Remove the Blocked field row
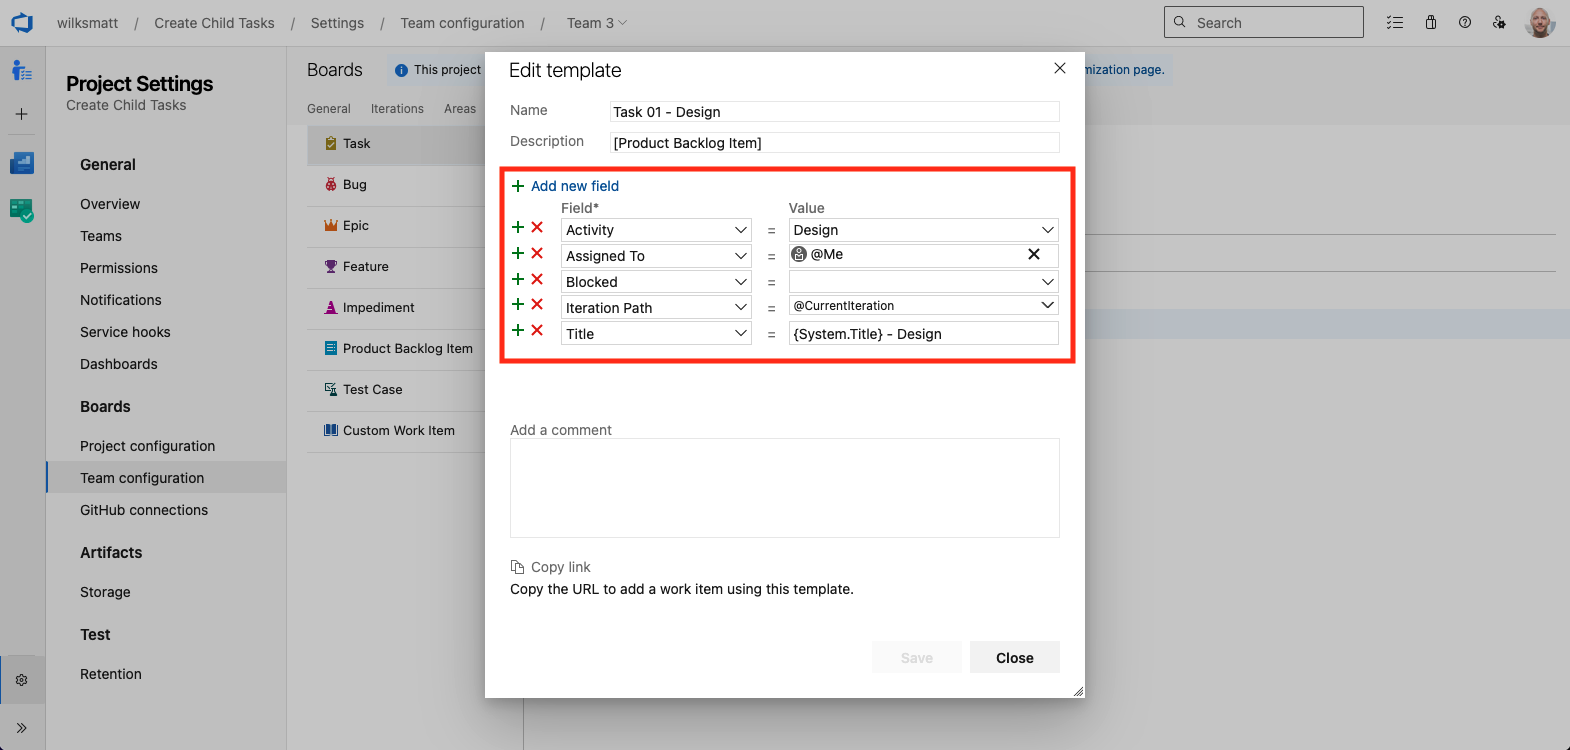 (x=537, y=280)
